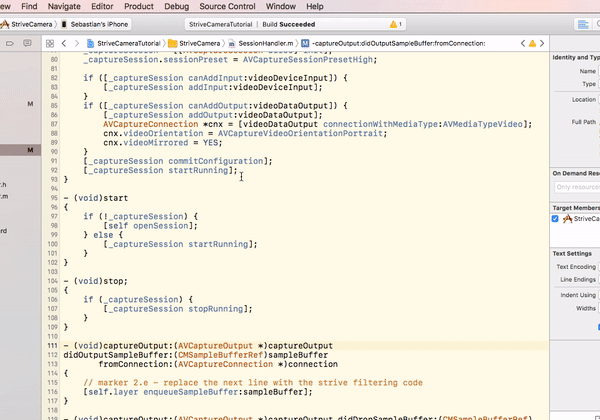600x420 pixels.
Task: Go forward with the jump bar right arrow
Action: pos(77,43)
